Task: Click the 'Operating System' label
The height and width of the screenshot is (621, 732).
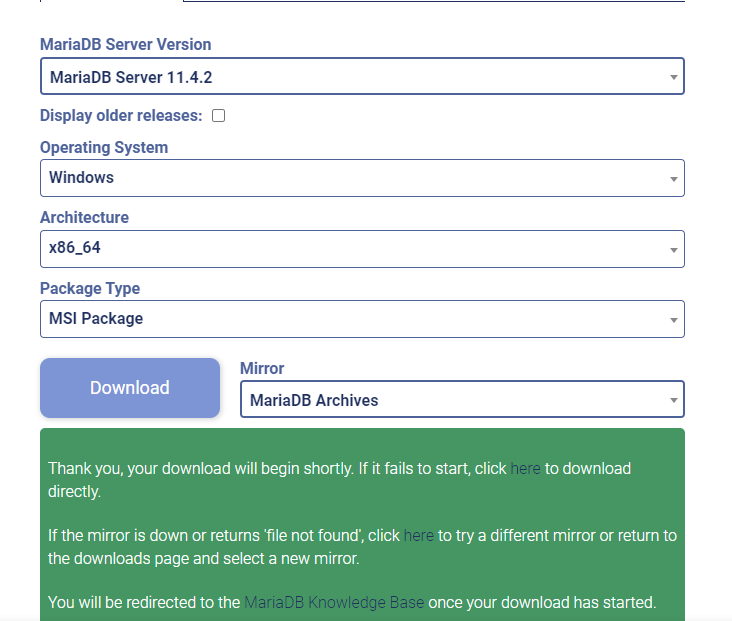Action: click(x=104, y=148)
